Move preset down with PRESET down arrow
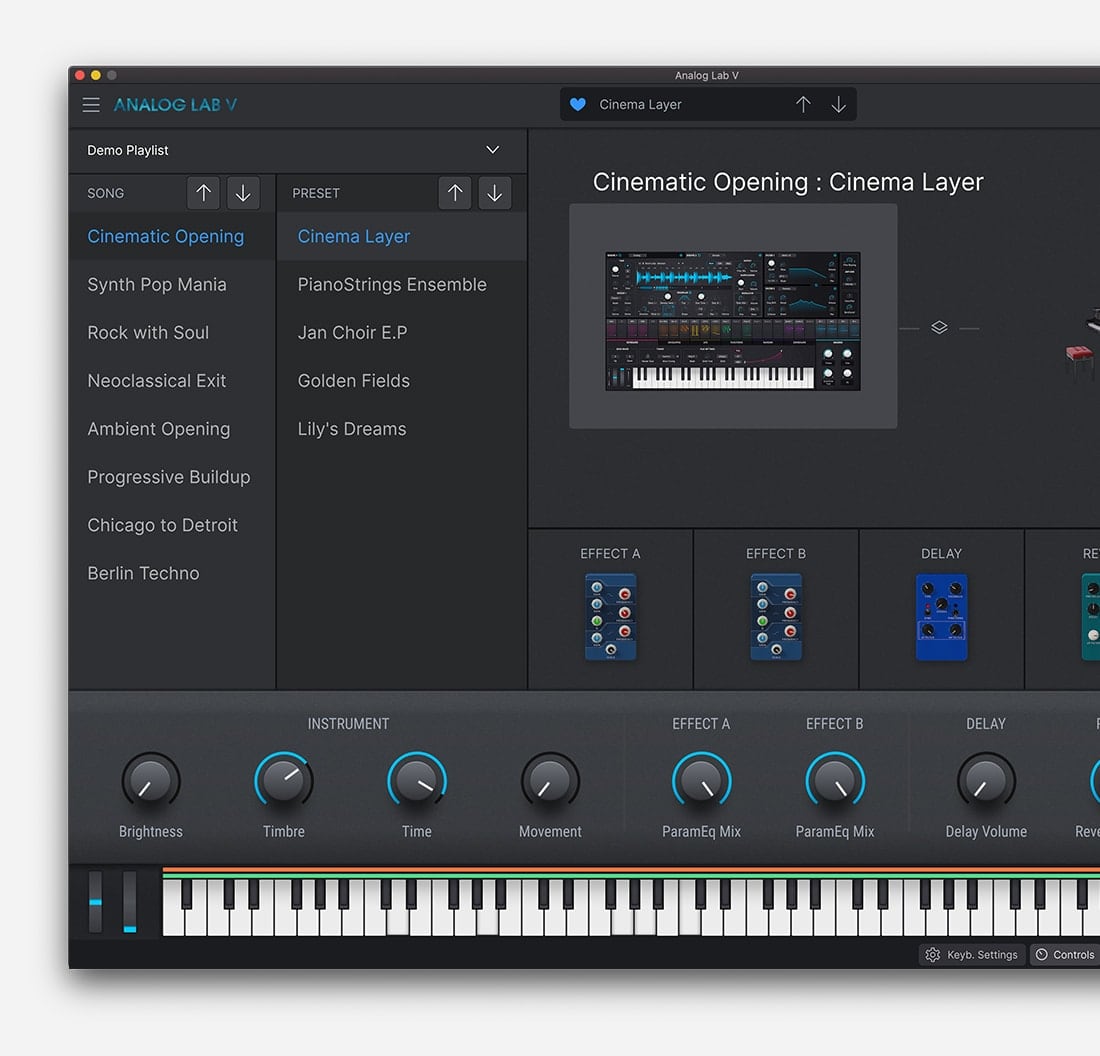Viewport: 1100px width, 1056px height. tap(495, 193)
